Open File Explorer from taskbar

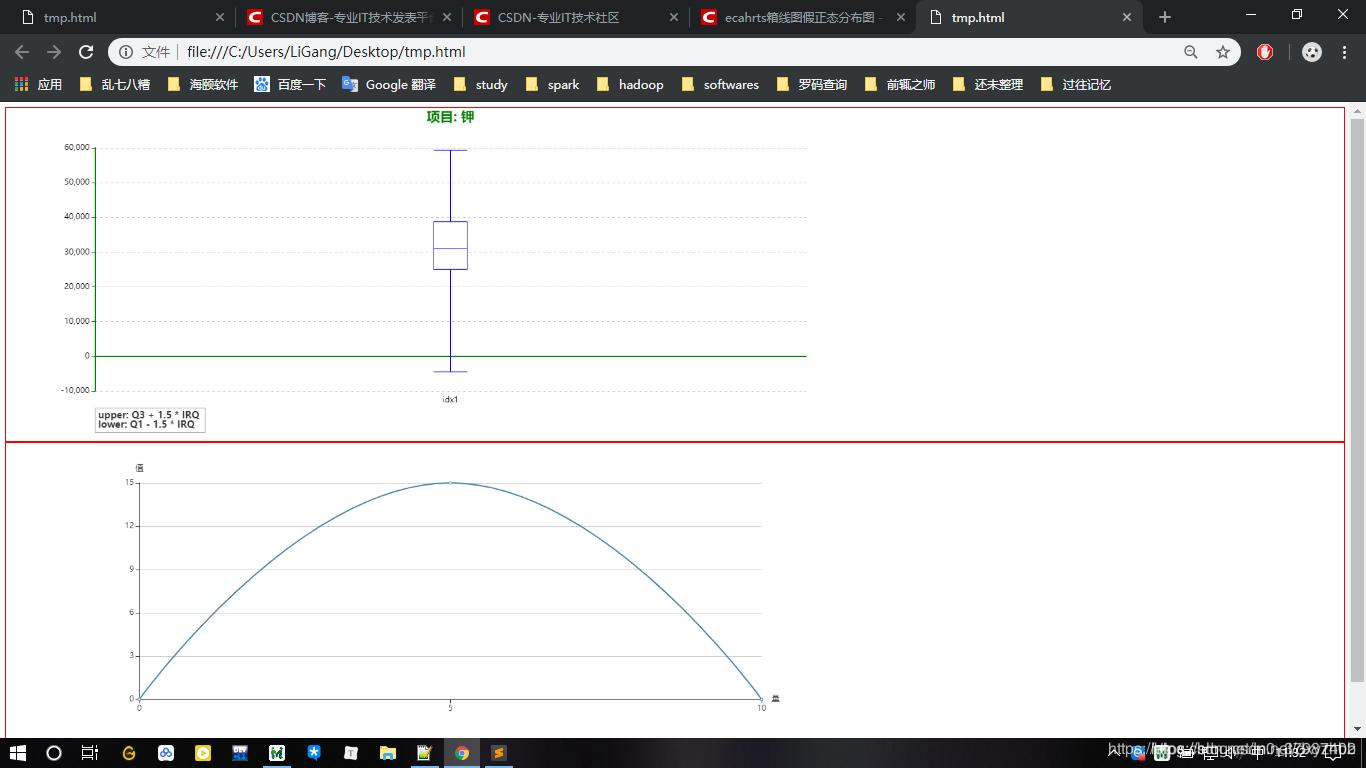(x=388, y=753)
